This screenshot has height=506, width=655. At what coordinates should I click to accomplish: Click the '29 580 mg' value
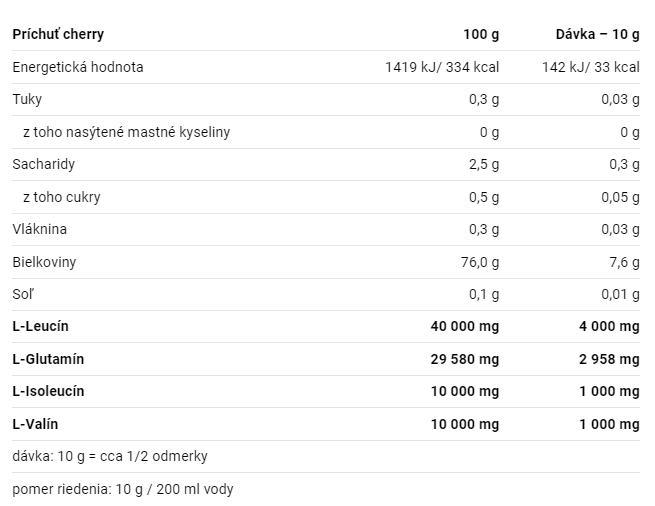point(465,359)
